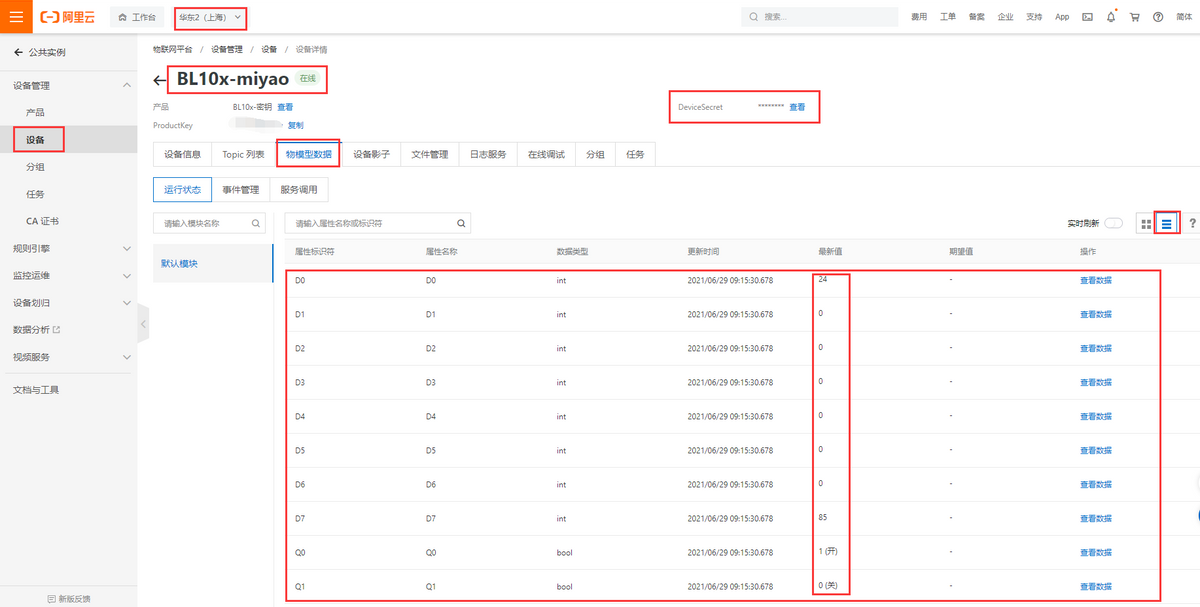
Task: Focus the property name search field
Action: 370,224
